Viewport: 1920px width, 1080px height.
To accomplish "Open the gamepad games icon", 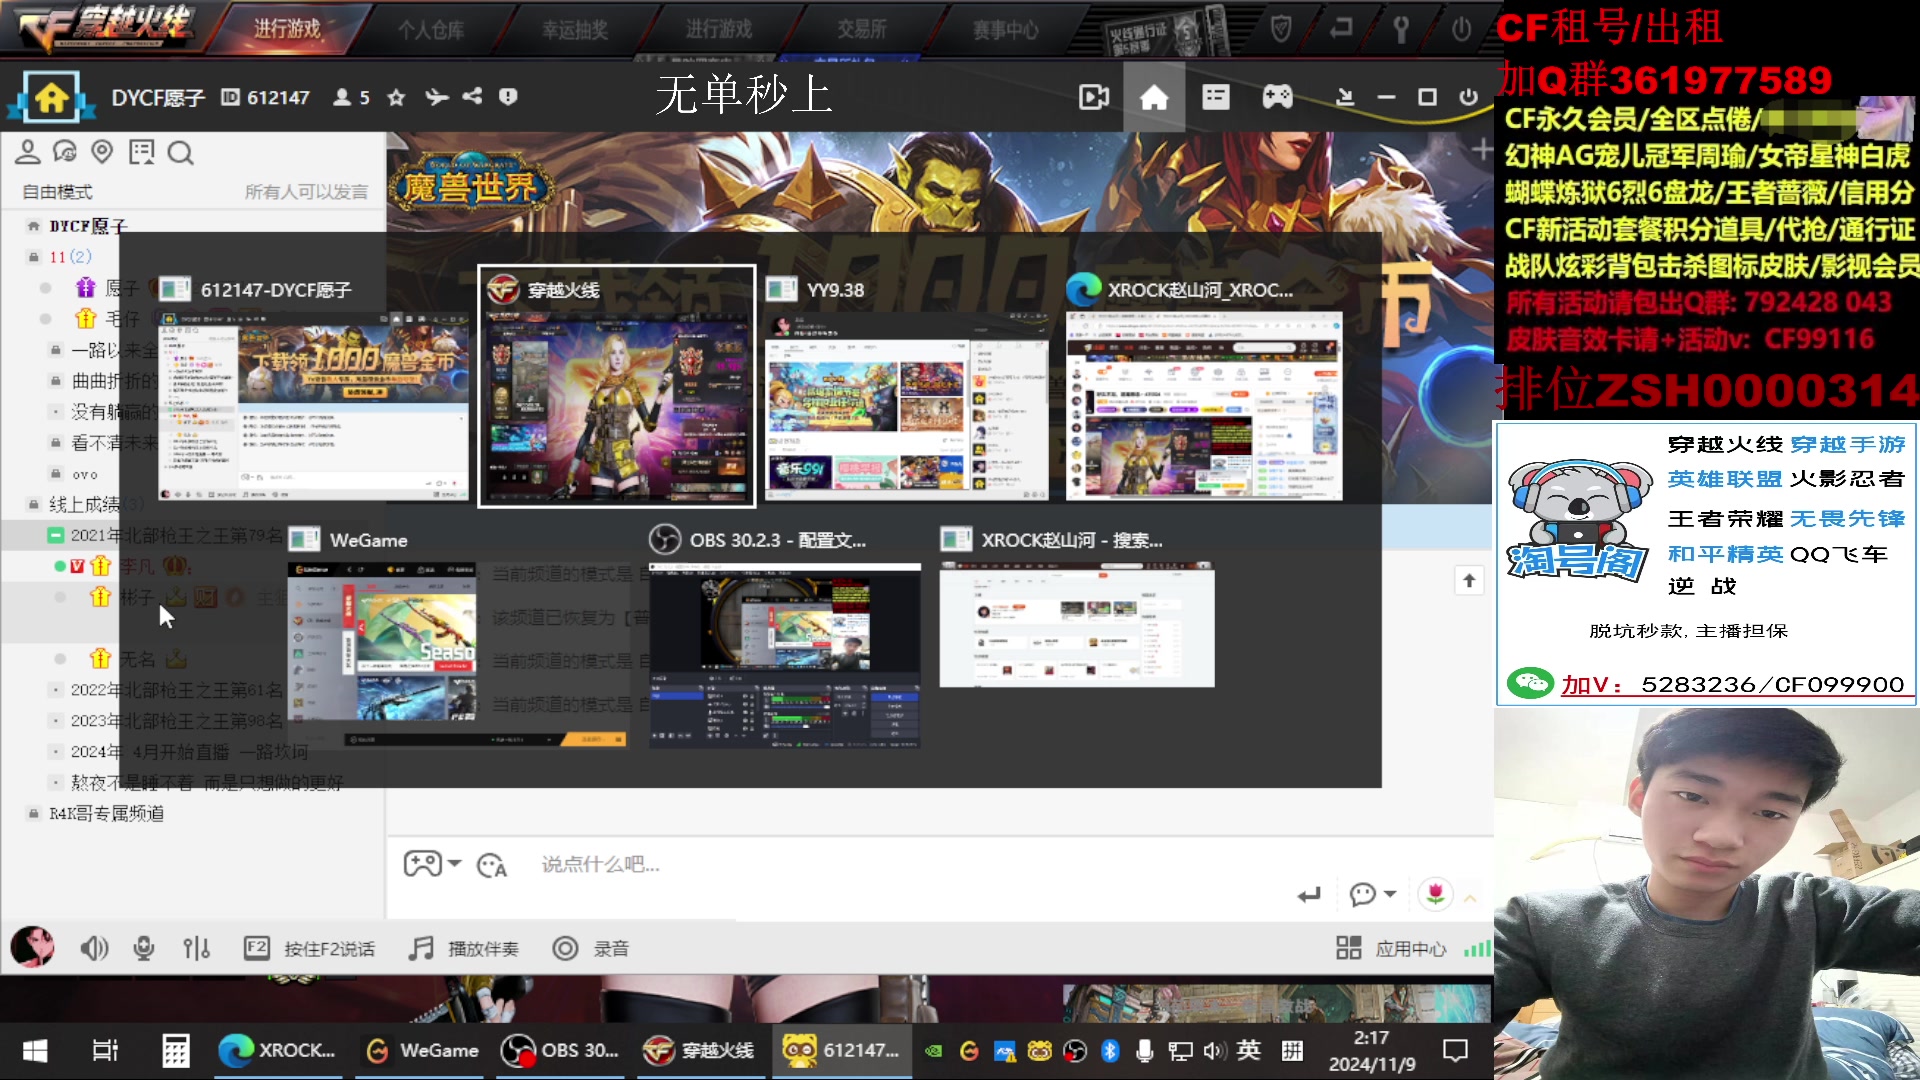I will point(1277,97).
